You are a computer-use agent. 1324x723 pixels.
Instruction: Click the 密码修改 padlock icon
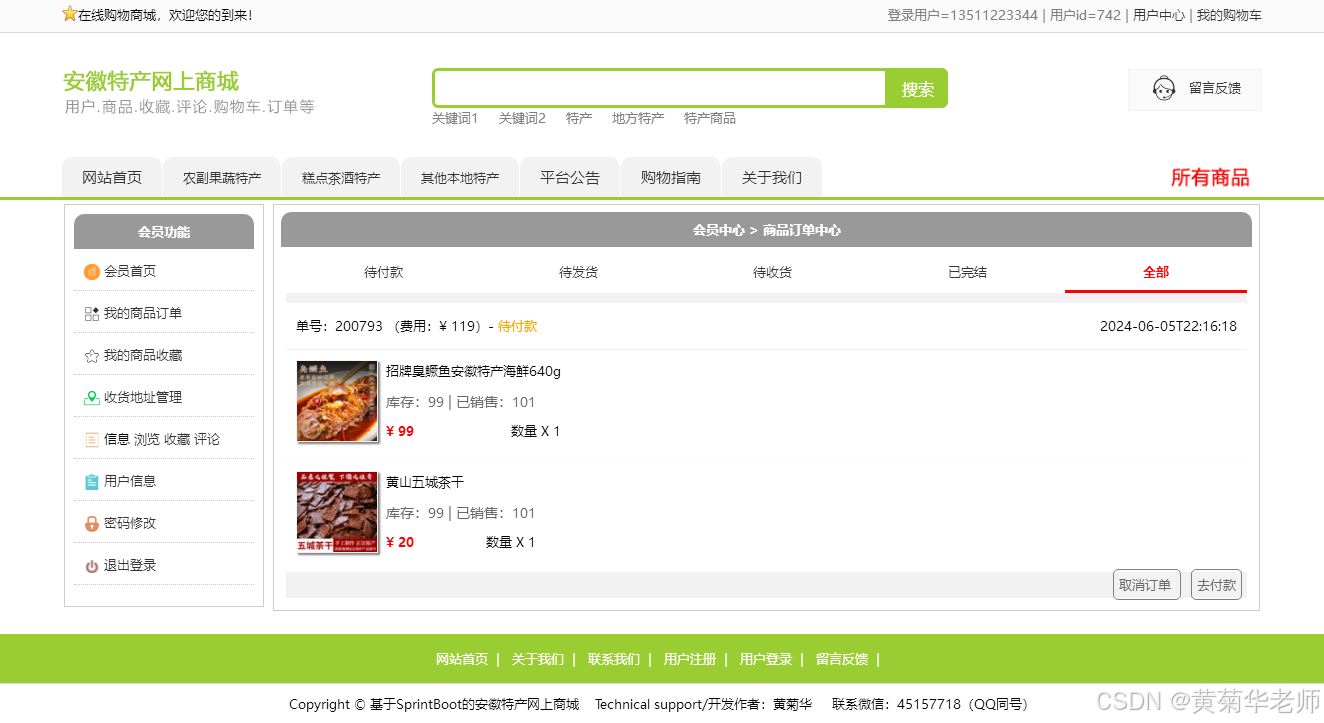tap(92, 524)
